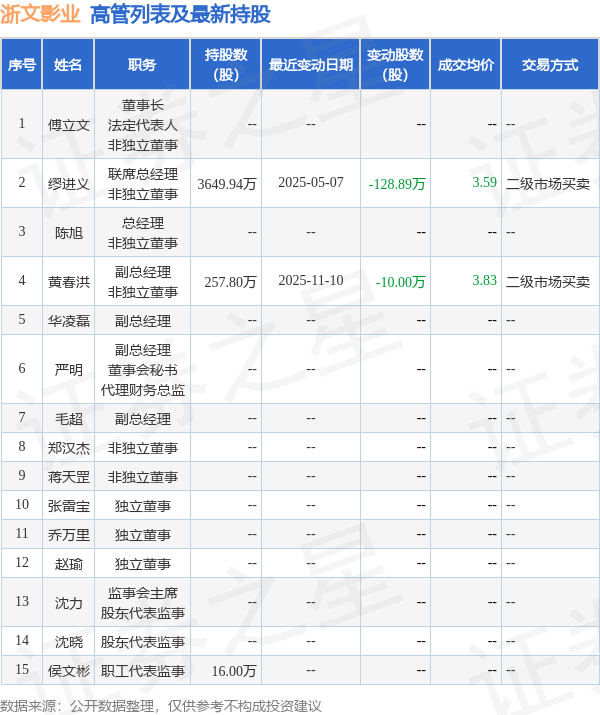Select the name 缪进义 in row 2
The width and height of the screenshot is (600, 715).
(x=68, y=184)
